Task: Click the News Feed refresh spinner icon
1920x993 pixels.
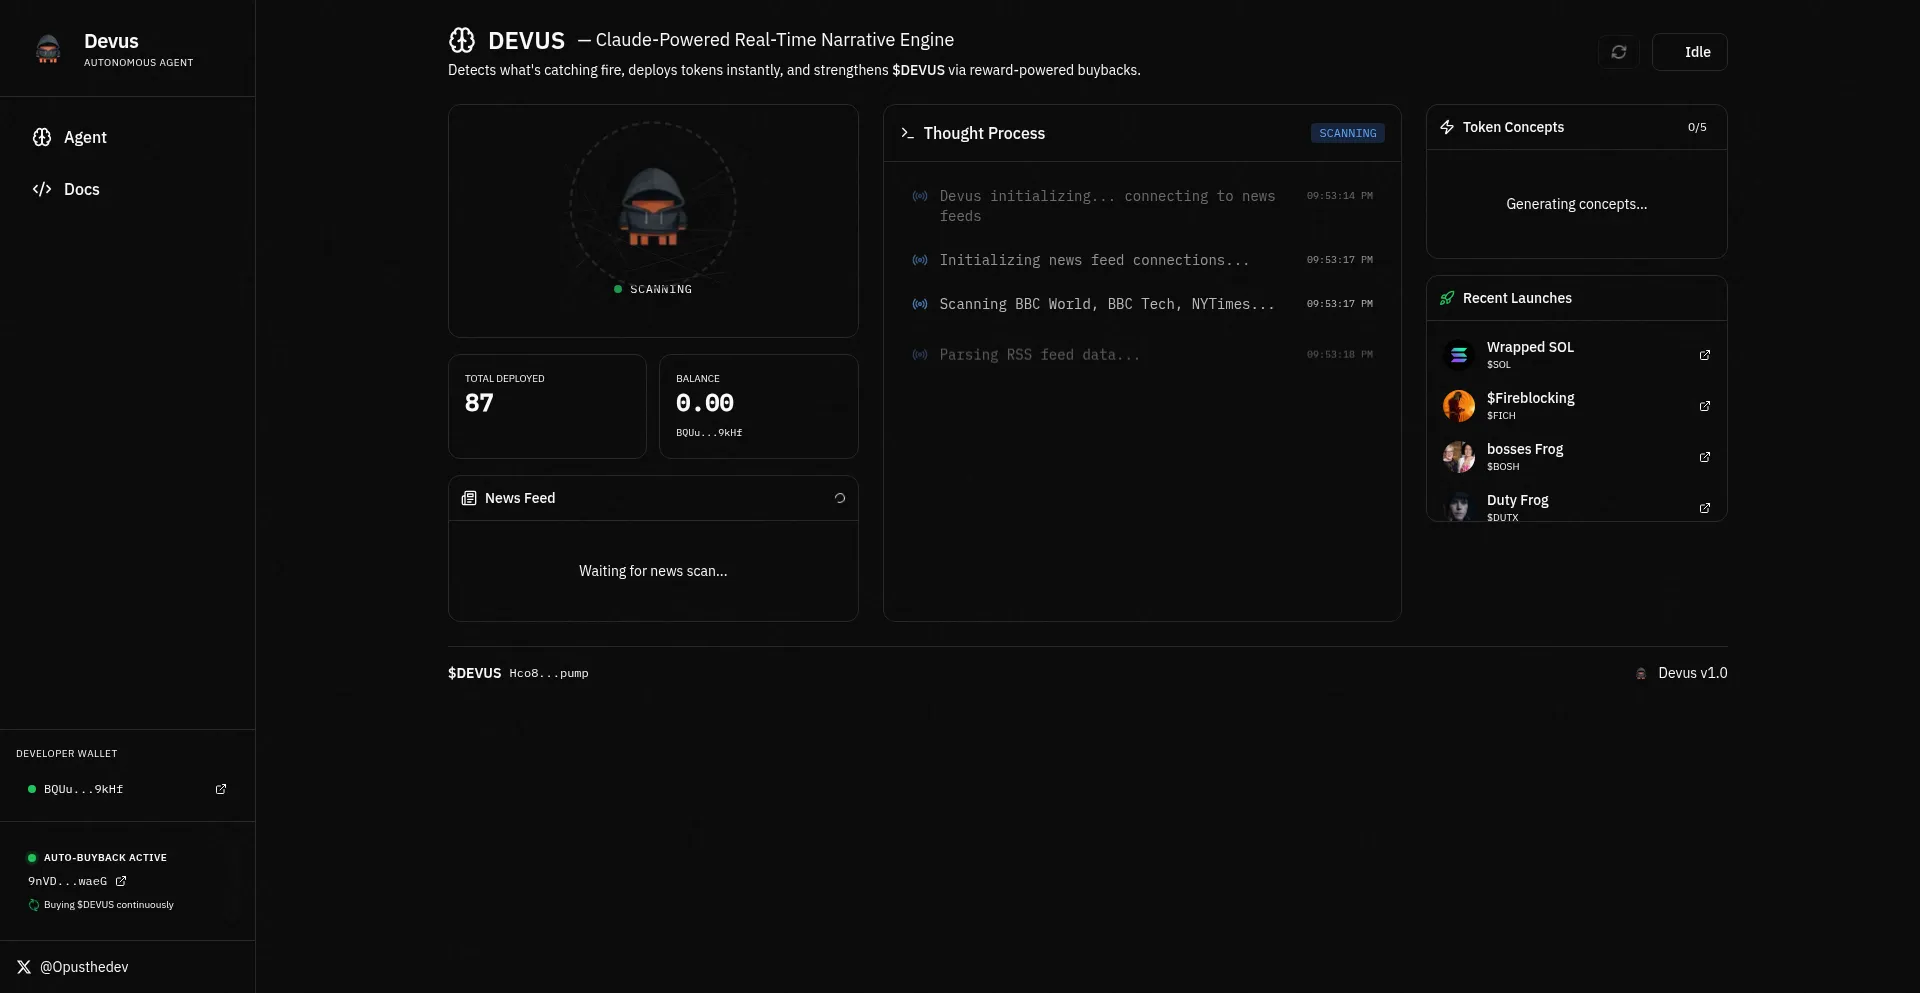Action: click(840, 499)
